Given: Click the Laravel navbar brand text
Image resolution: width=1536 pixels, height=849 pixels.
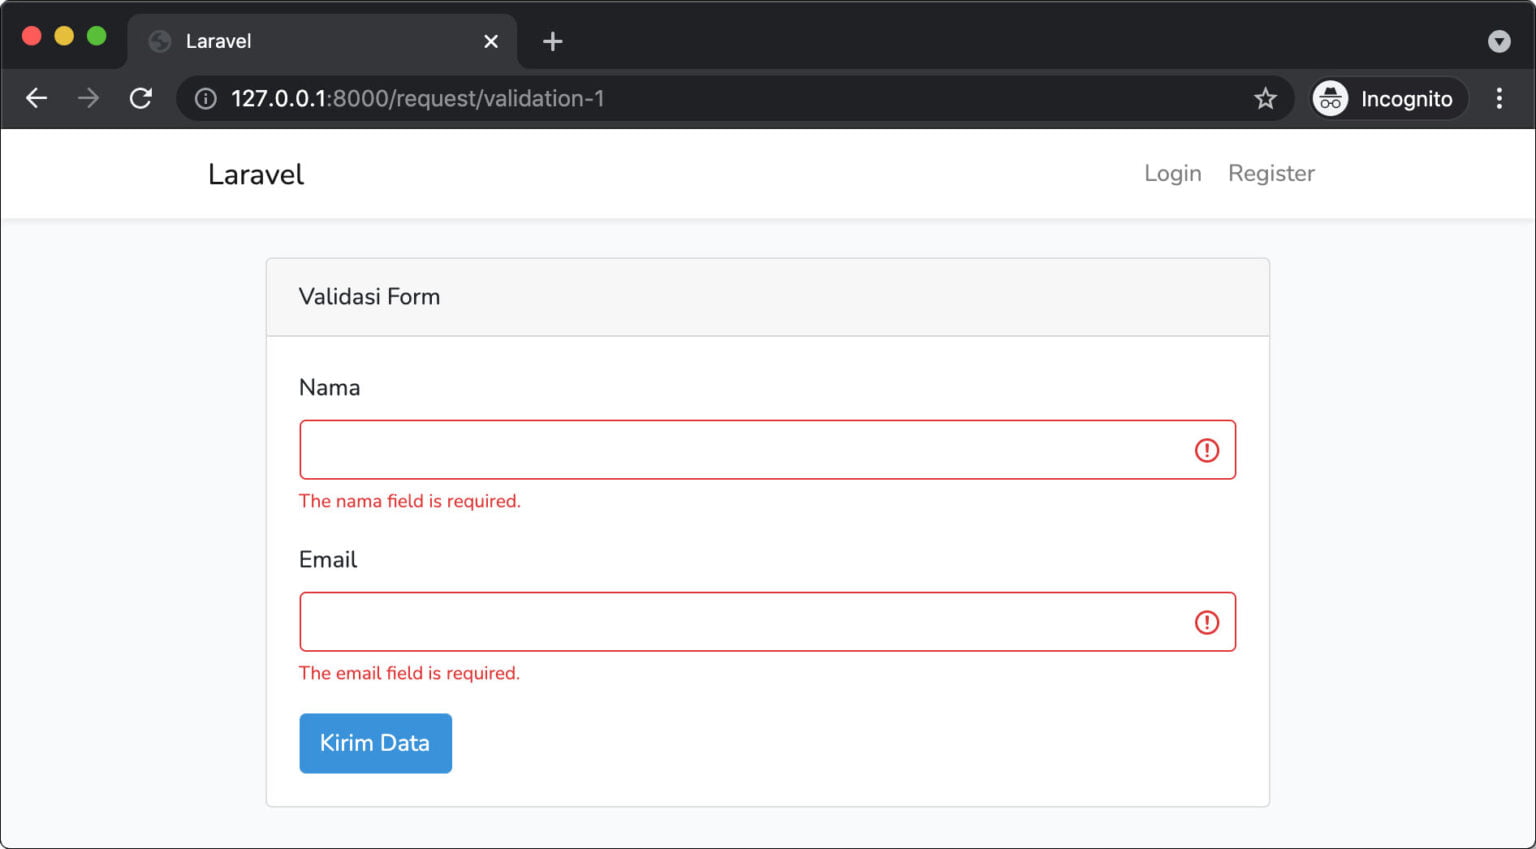Looking at the screenshot, I should pyautogui.click(x=256, y=174).
